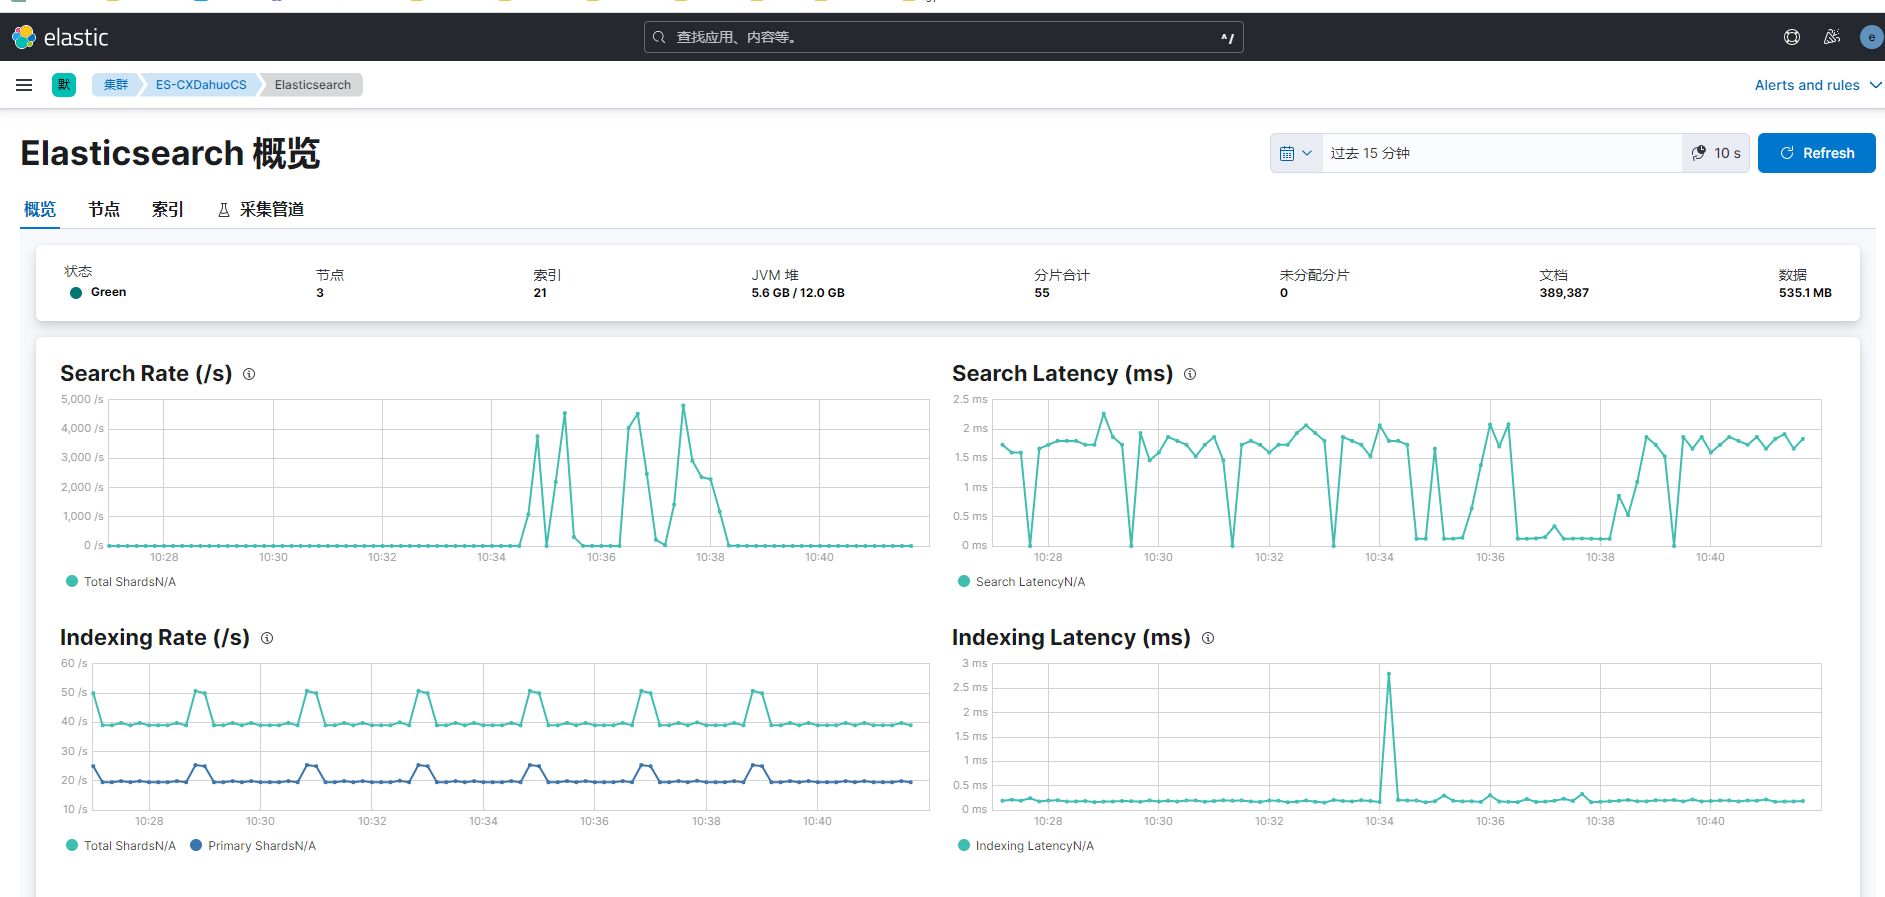
Task: Toggle the Search Latency legend item
Action: point(1021,582)
